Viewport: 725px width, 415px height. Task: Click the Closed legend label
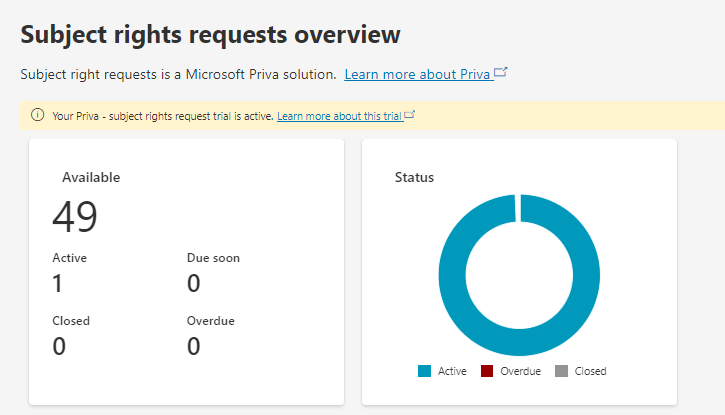click(590, 371)
